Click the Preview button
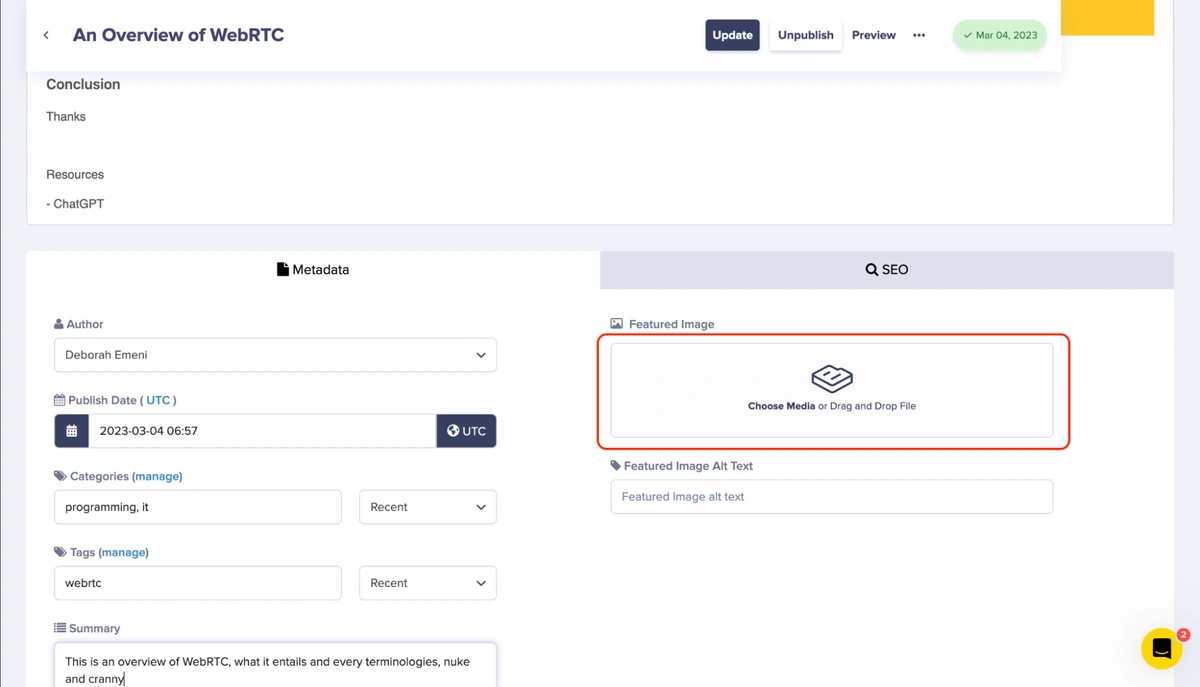The width and height of the screenshot is (1200, 687). click(x=873, y=35)
